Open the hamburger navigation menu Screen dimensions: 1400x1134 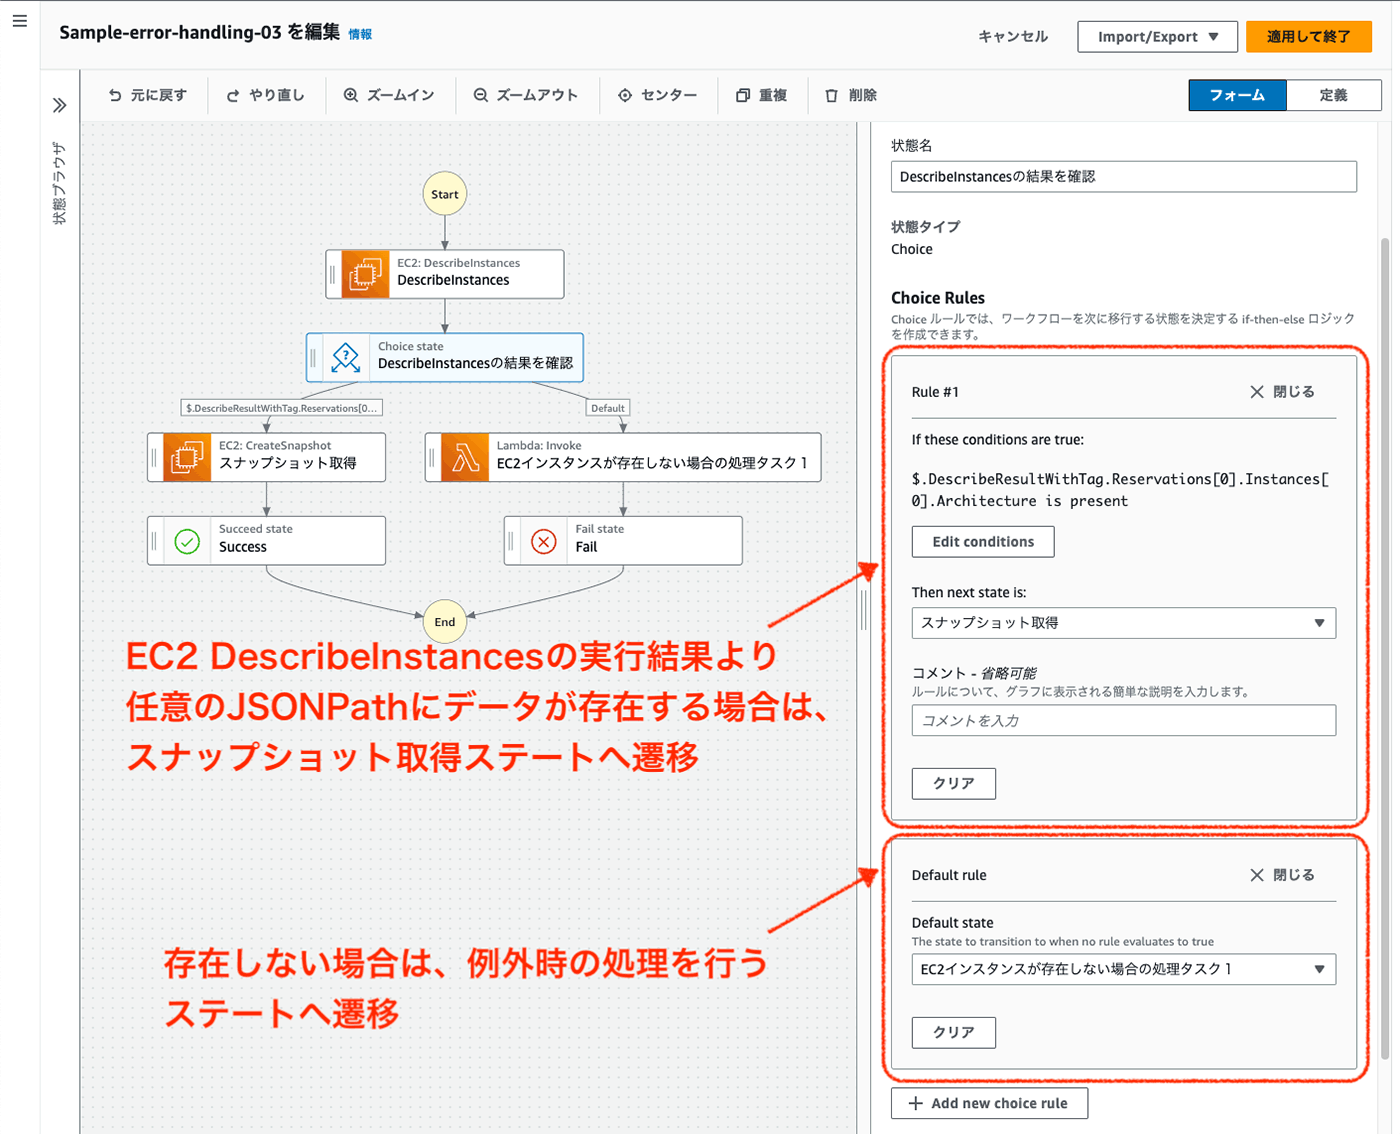pos(20,20)
